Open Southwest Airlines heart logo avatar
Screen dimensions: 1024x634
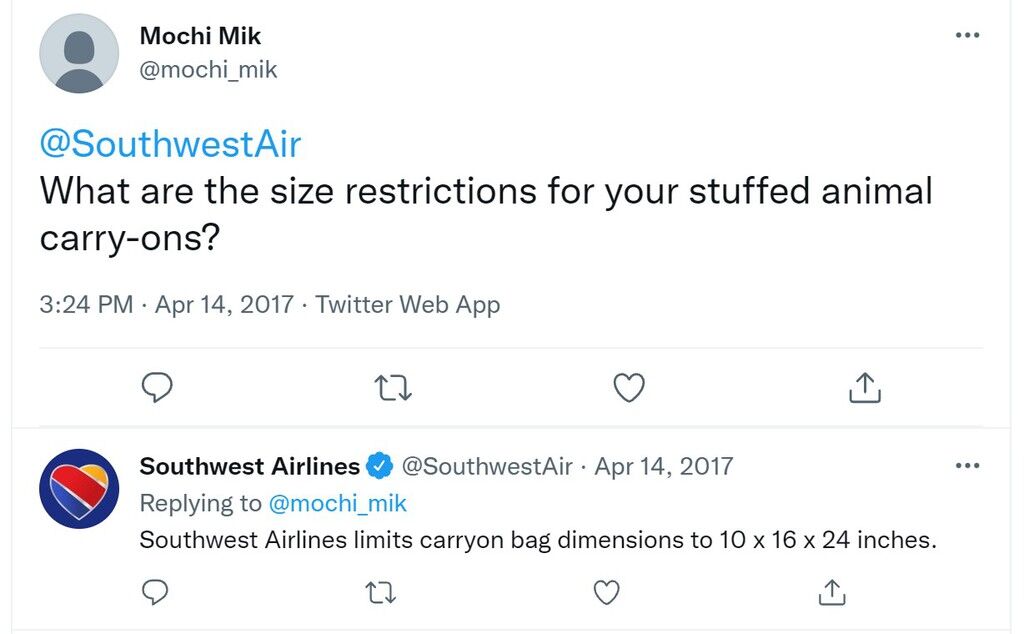(x=79, y=488)
